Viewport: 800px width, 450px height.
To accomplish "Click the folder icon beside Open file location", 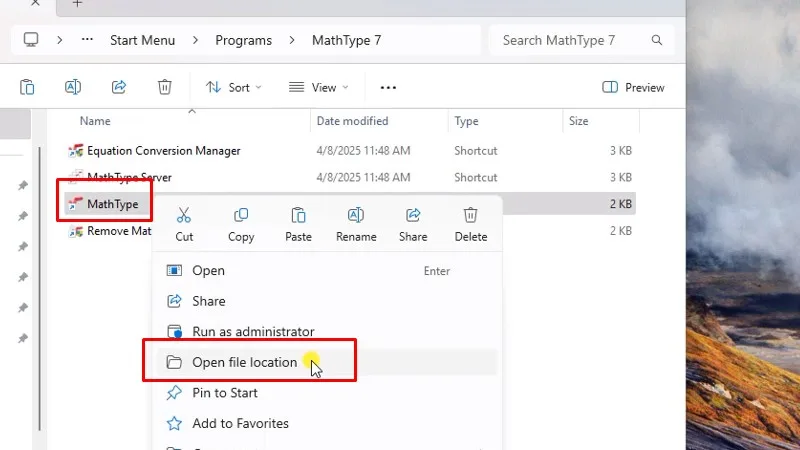I will point(174,362).
